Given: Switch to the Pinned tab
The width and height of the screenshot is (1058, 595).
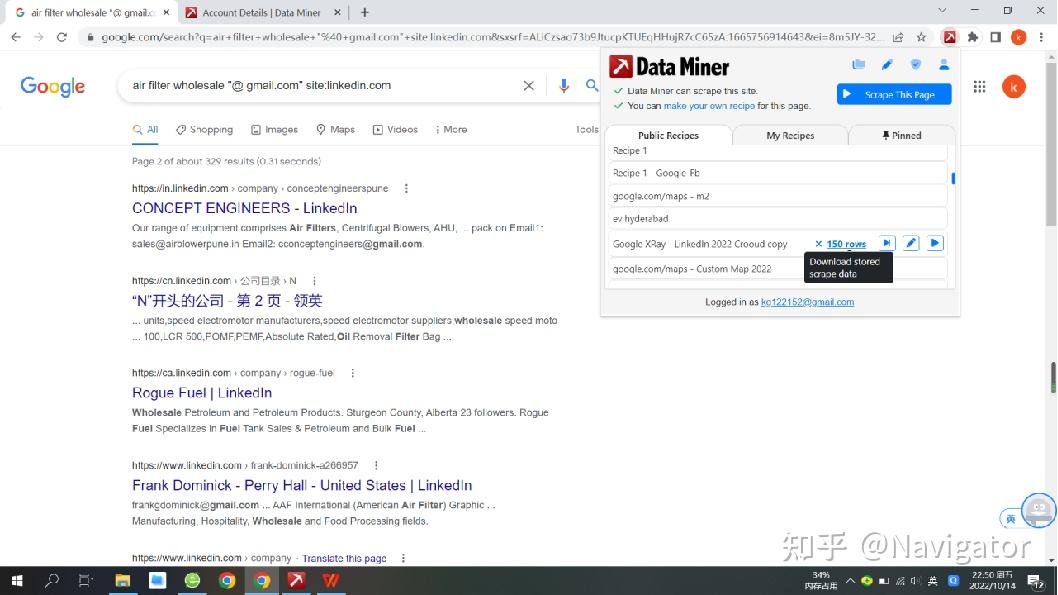Looking at the screenshot, I should click(901, 136).
